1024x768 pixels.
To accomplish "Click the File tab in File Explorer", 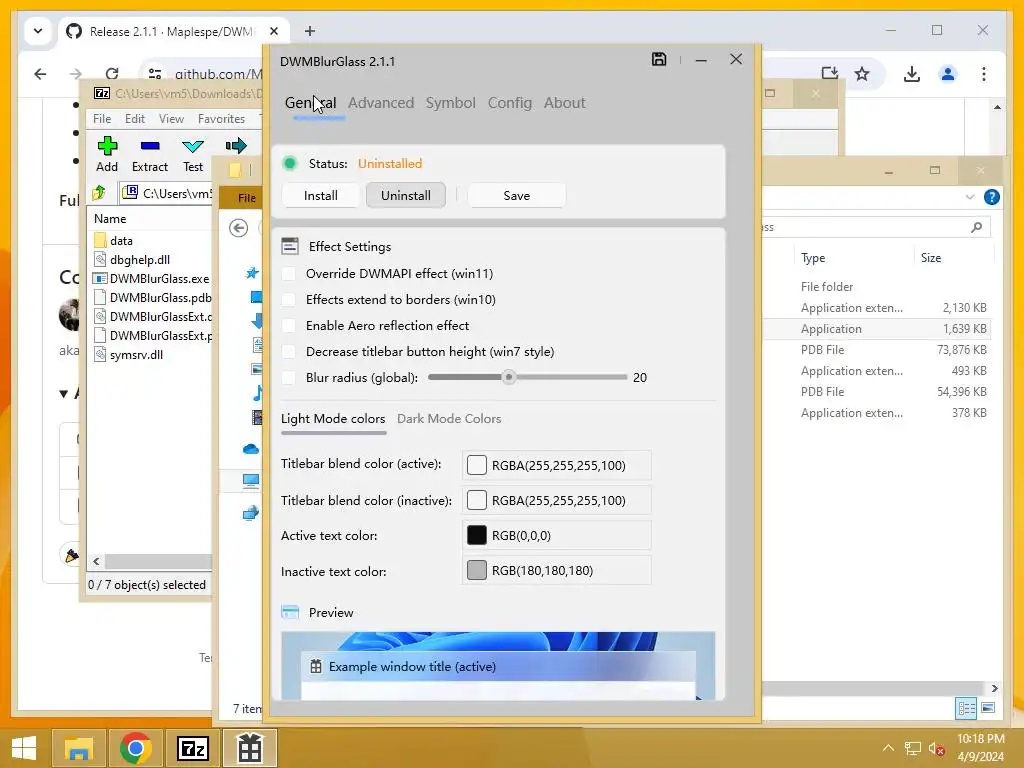I will (x=246, y=198).
